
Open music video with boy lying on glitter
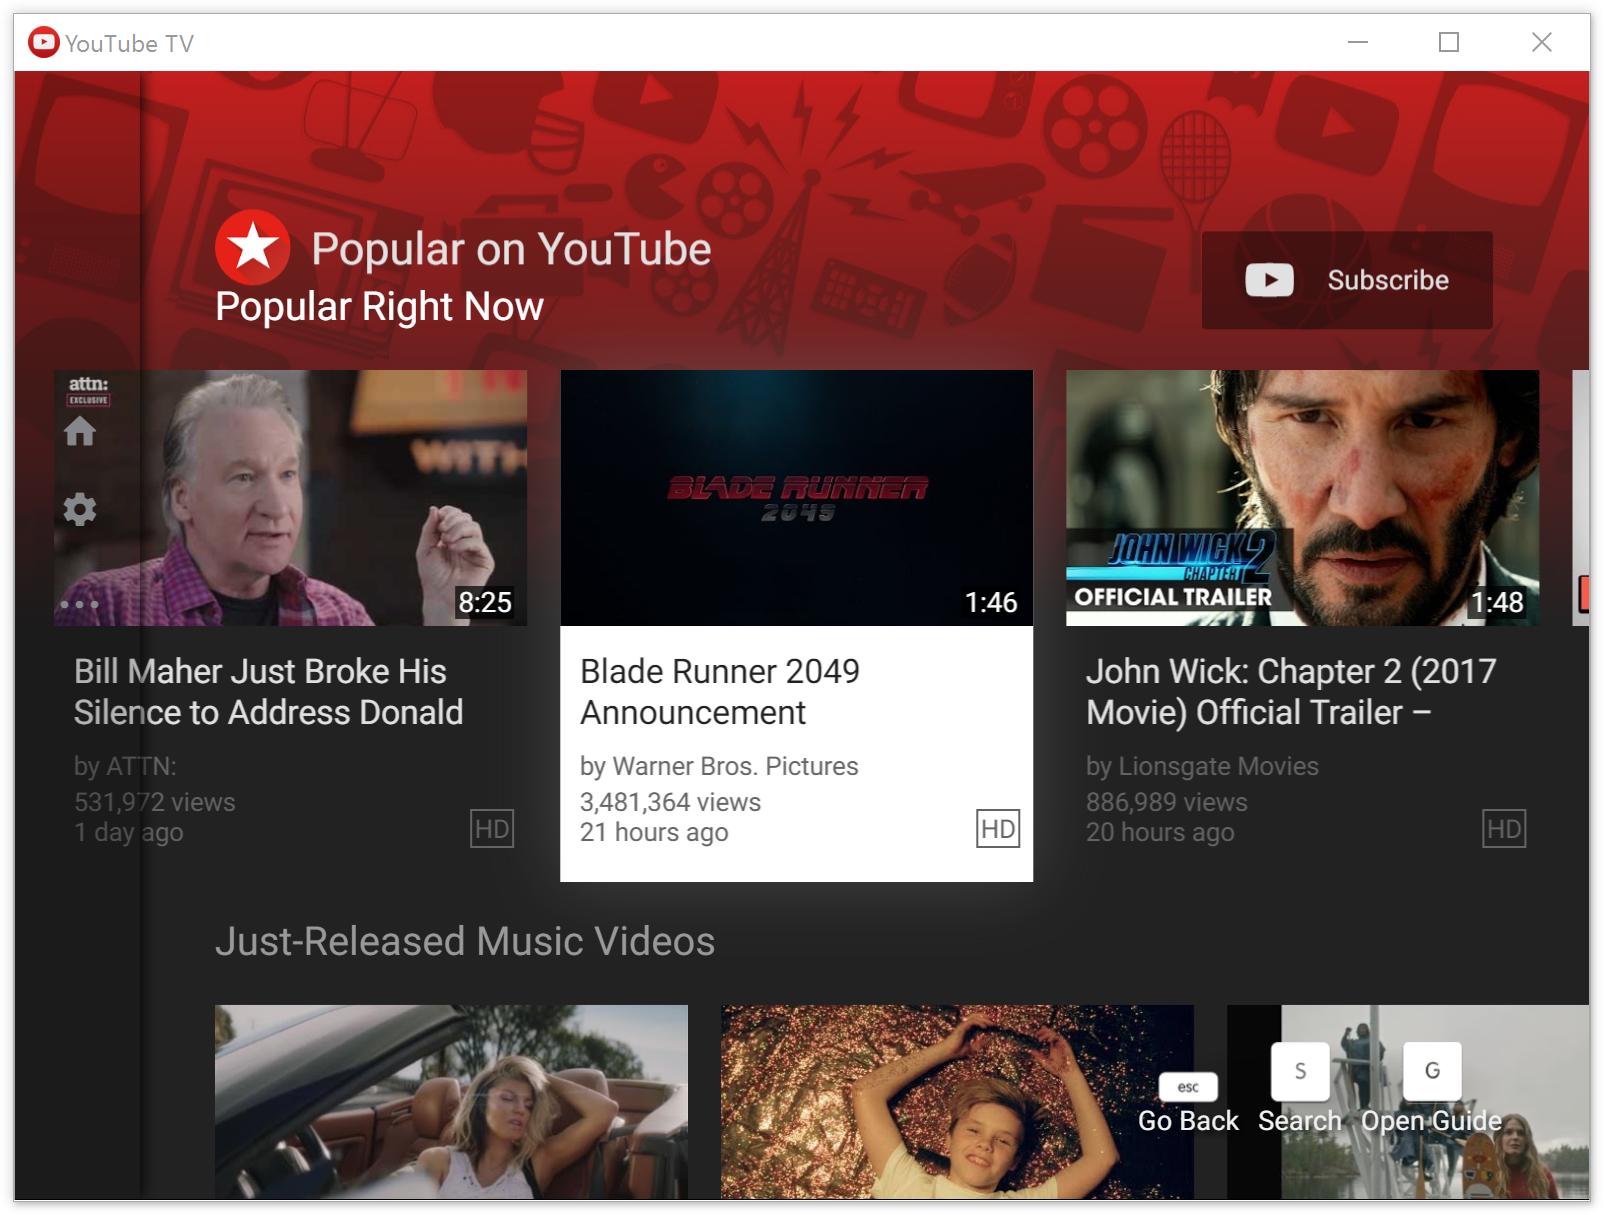(957, 1101)
